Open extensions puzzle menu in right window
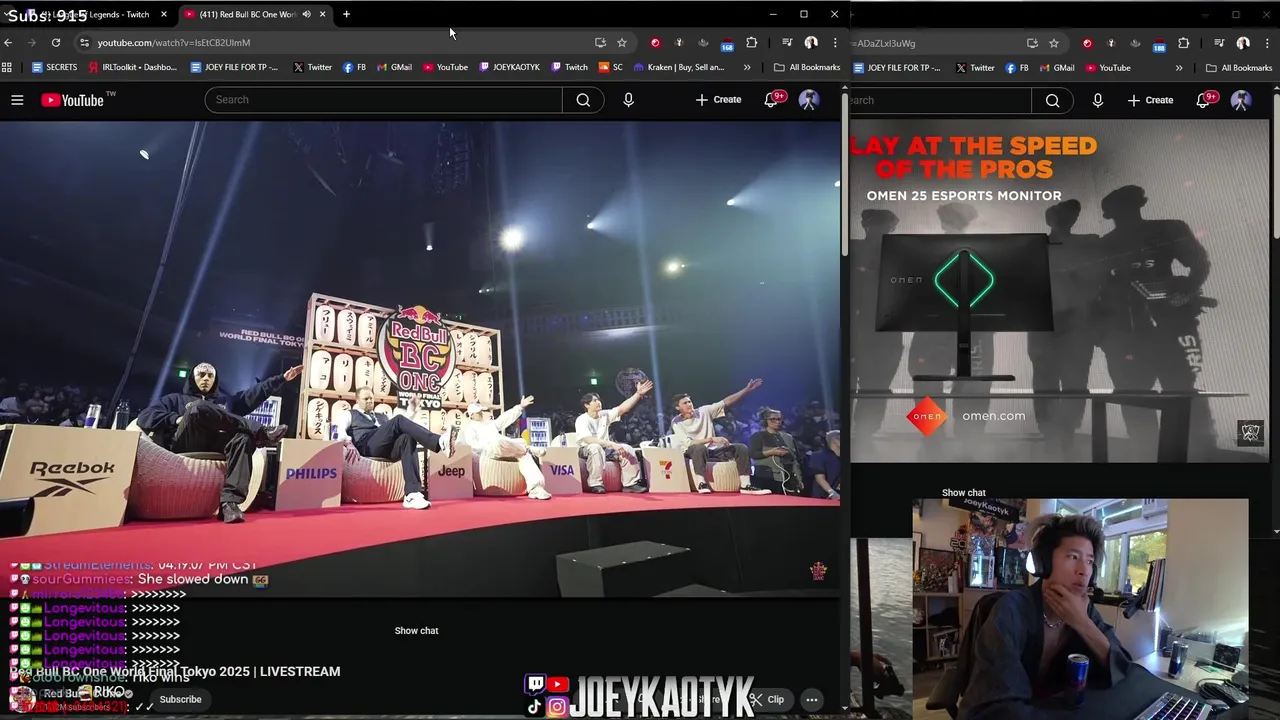The image size is (1280, 720). tap(1183, 43)
